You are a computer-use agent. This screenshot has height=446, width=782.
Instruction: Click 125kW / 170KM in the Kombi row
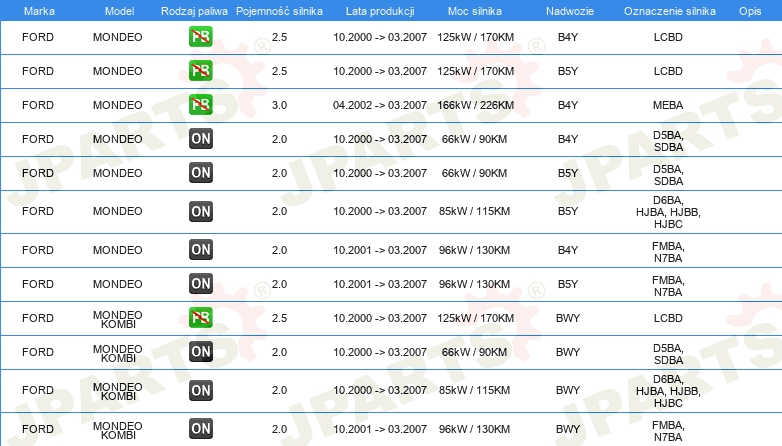pyautogui.click(x=475, y=318)
